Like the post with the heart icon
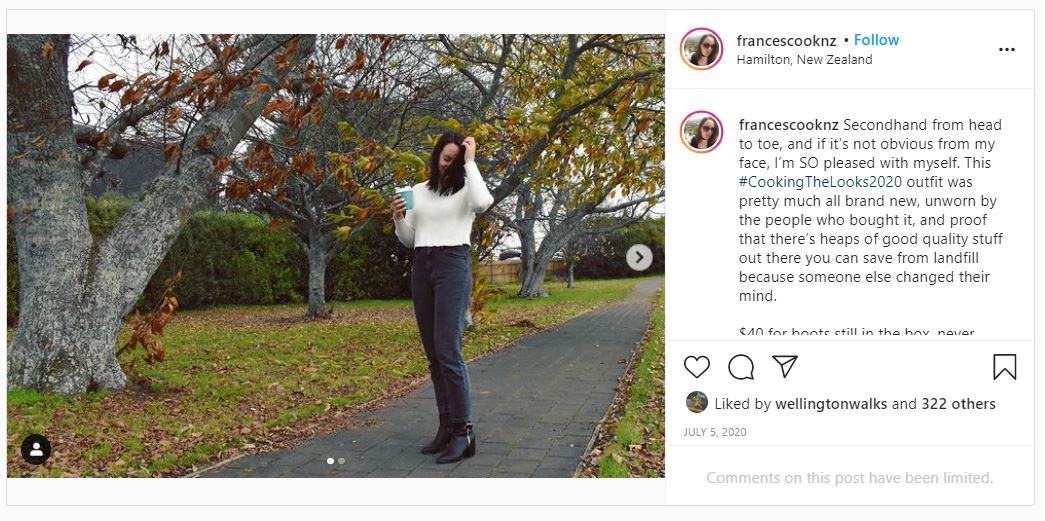The width and height of the screenshot is (1045, 521). pos(697,367)
